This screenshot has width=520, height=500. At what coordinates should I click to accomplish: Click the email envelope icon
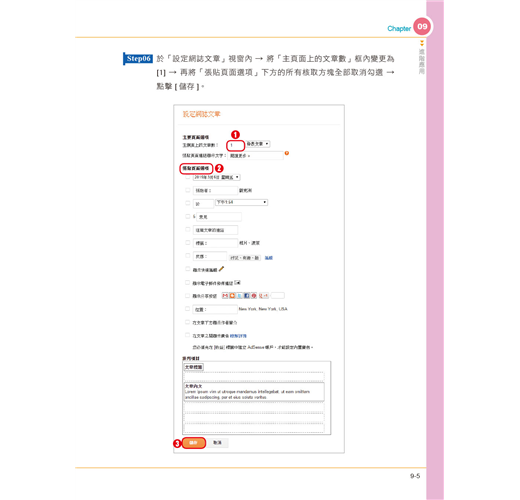(237, 283)
